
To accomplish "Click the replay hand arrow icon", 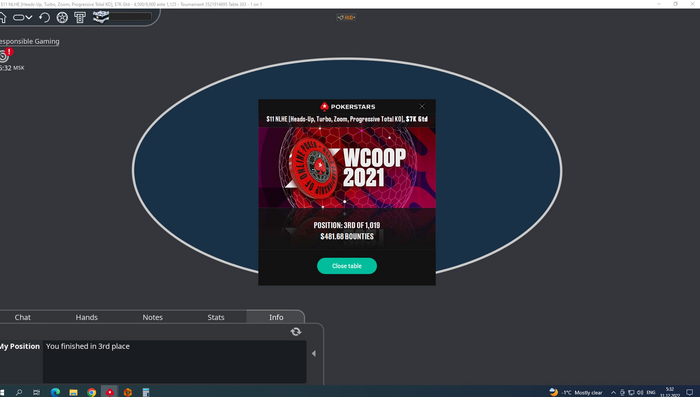I will pos(44,17).
